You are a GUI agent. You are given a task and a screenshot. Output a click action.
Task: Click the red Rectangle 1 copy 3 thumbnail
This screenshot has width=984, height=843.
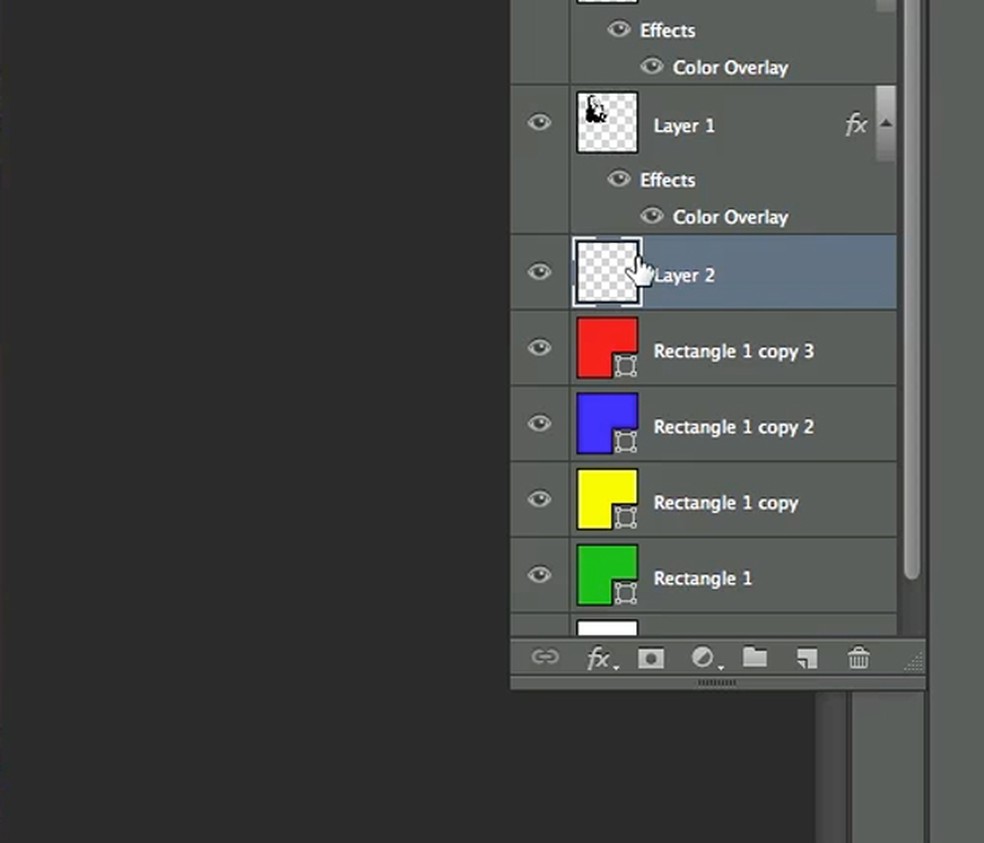(x=607, y=348)
